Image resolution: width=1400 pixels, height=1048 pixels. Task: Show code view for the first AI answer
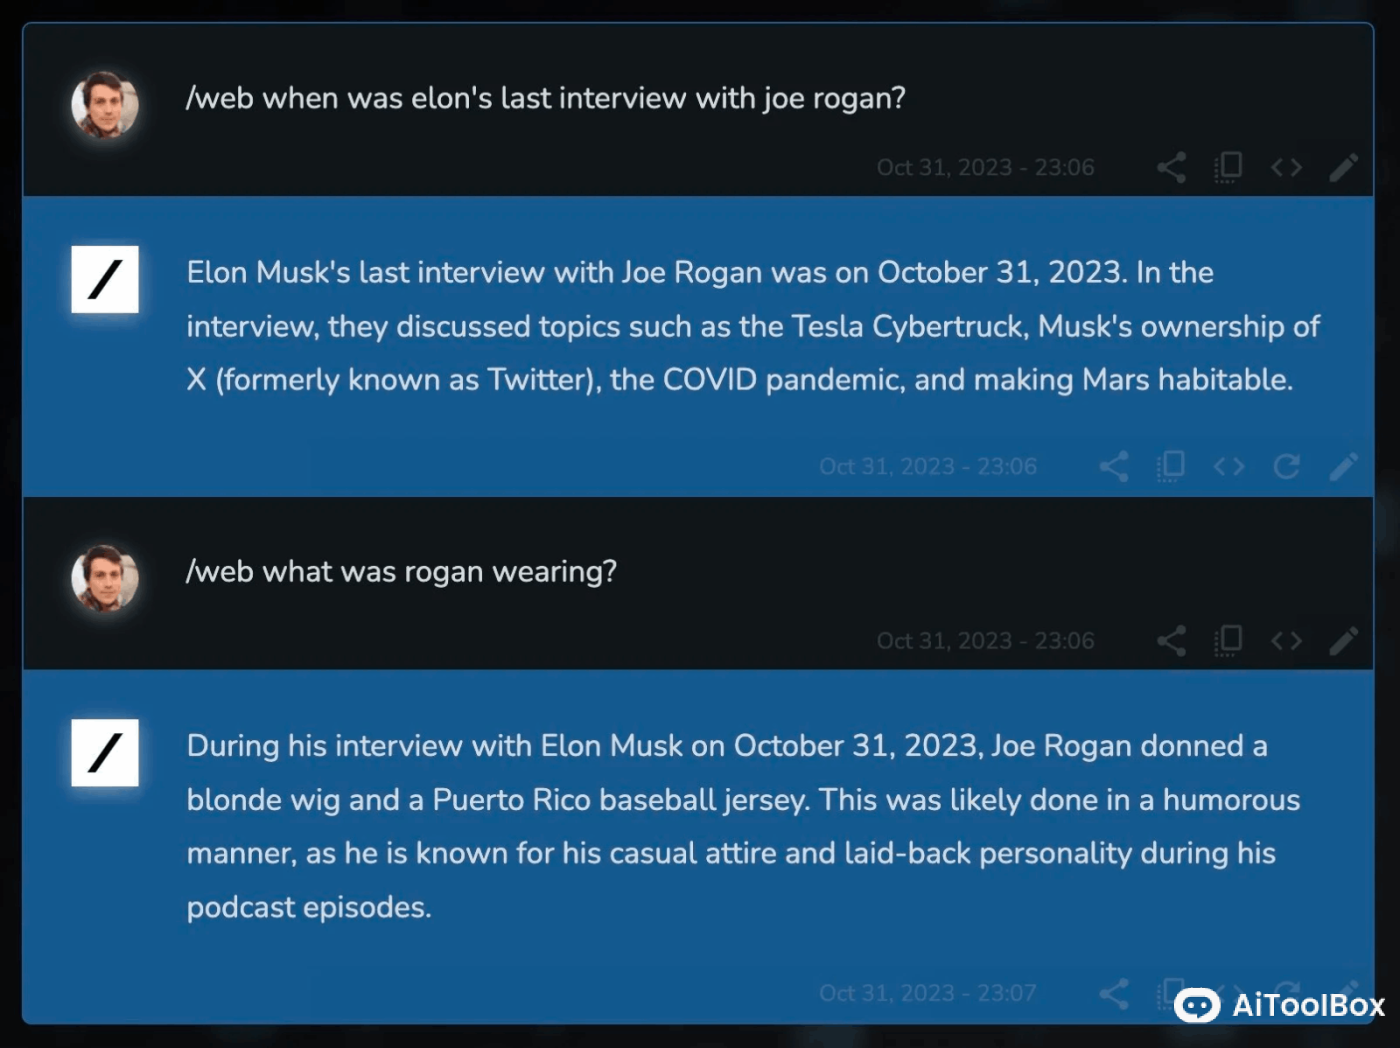[1229, 466]
